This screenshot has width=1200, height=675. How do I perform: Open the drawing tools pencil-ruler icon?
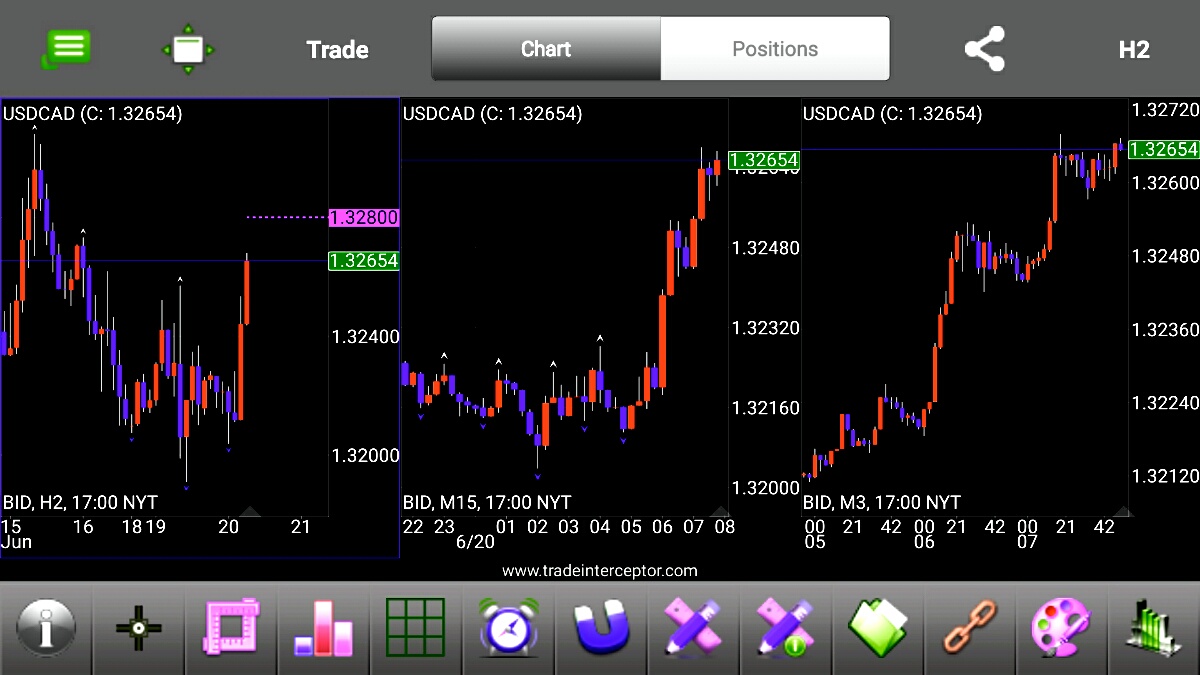[693, 629]
